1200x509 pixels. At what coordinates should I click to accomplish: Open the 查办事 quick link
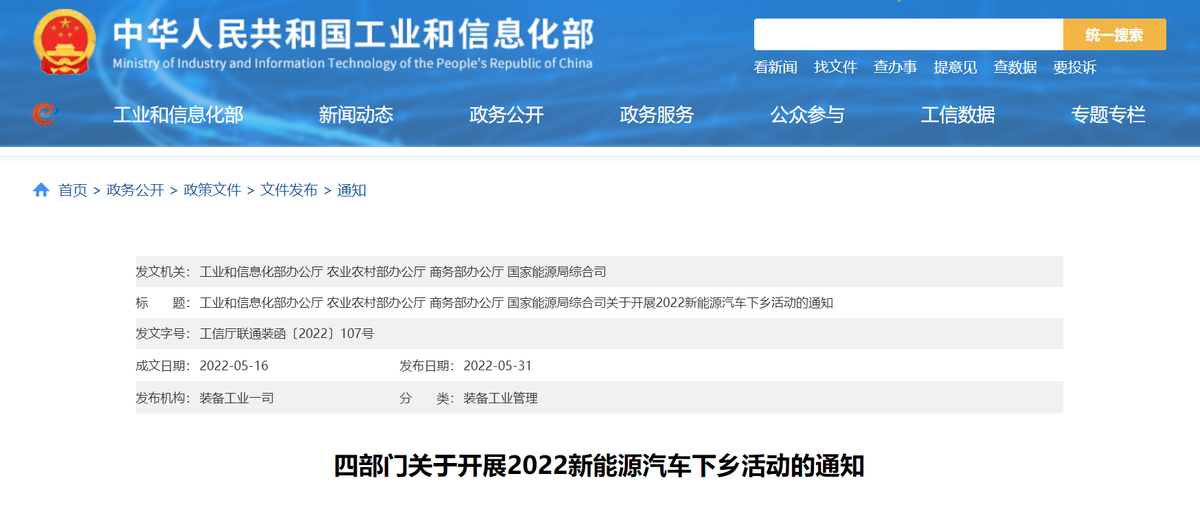click(895, 67)
